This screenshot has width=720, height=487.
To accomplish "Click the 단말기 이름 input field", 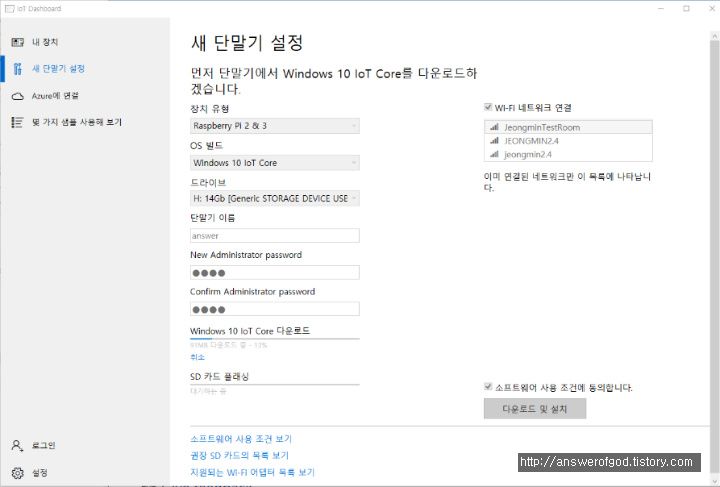I will point(275,235).
